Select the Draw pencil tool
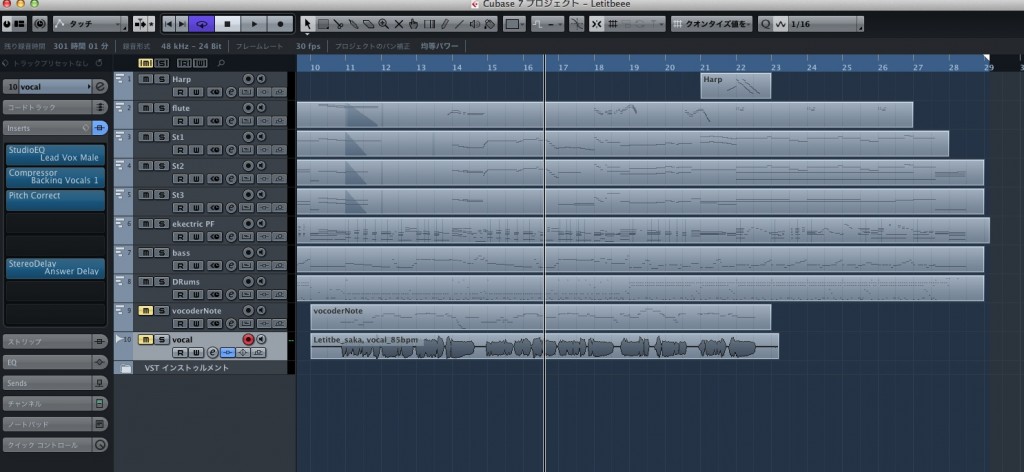1024x472 pixels. point(444,24)
